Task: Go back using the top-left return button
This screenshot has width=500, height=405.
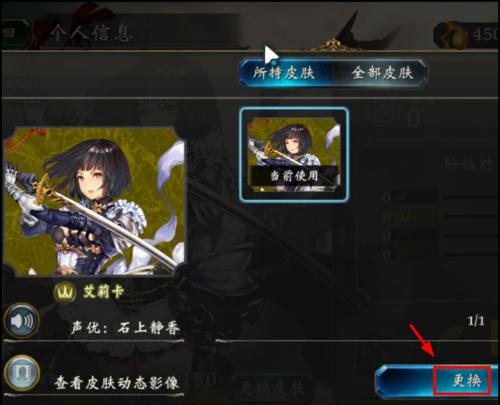Action: coord(12,33)
